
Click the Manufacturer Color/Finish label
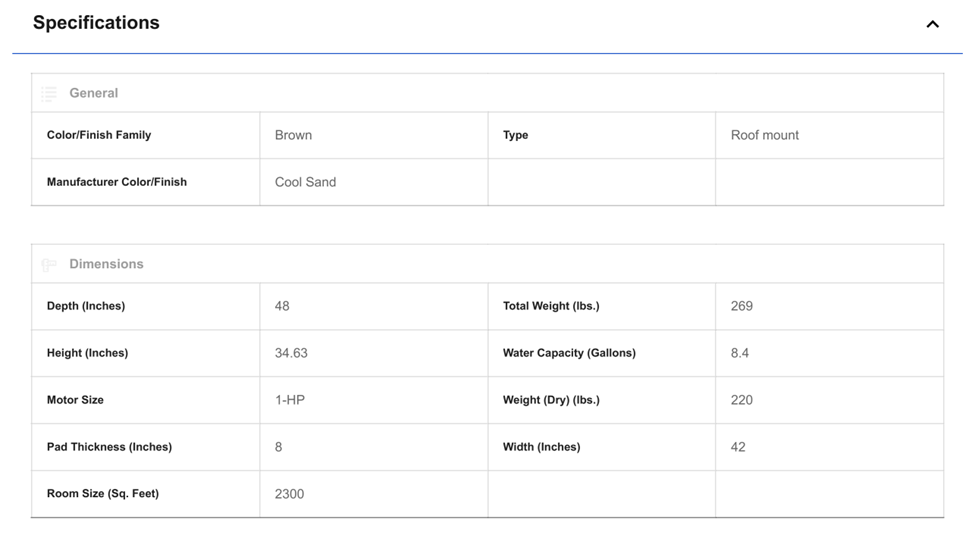[117, 182]
